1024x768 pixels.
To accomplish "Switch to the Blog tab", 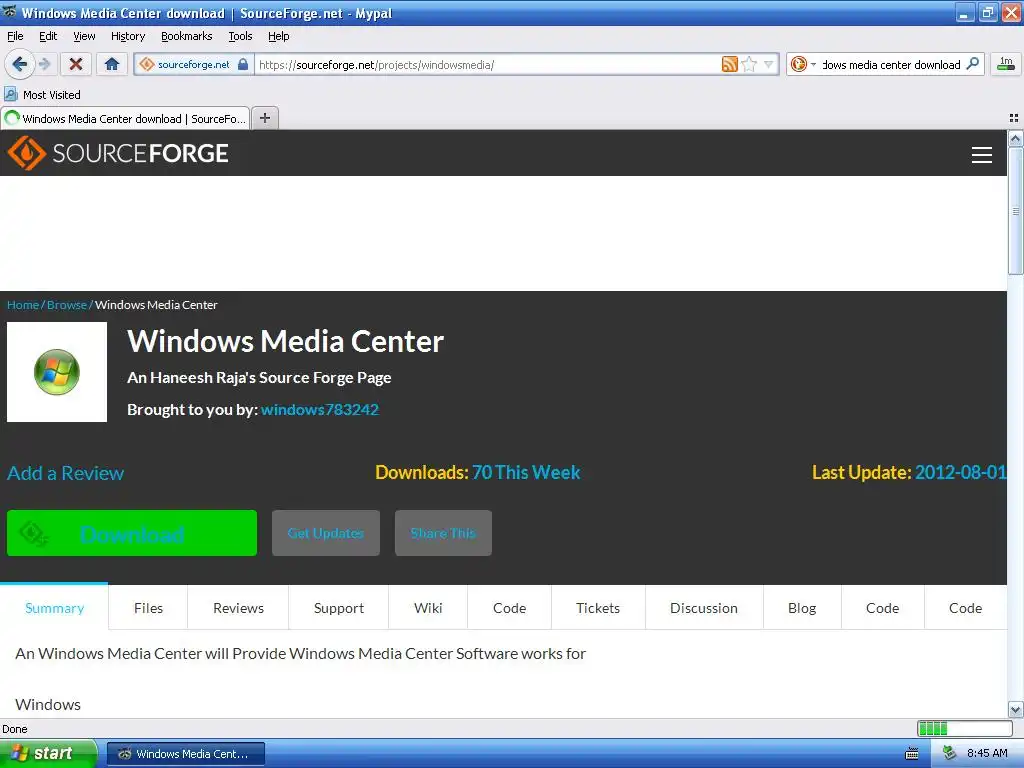I will click(x=802, y=607).
